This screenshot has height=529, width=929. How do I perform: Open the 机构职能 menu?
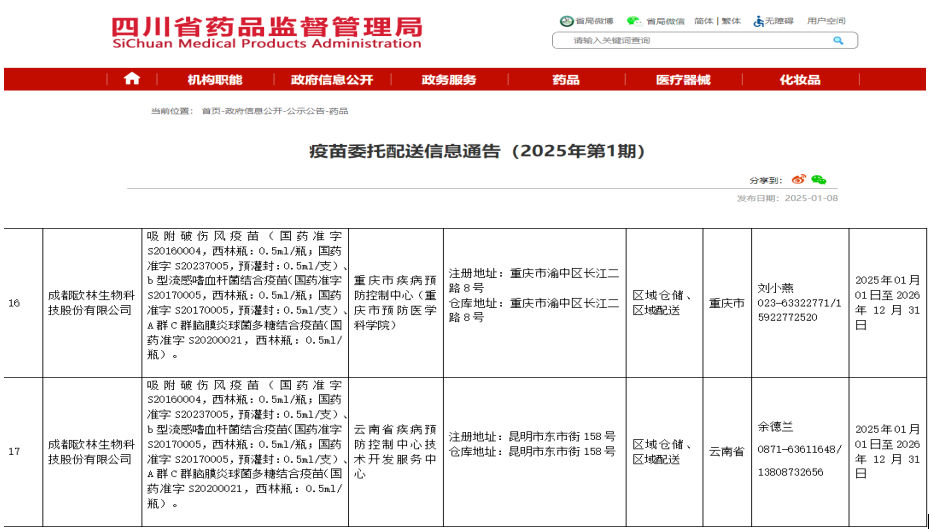point(214,80)
